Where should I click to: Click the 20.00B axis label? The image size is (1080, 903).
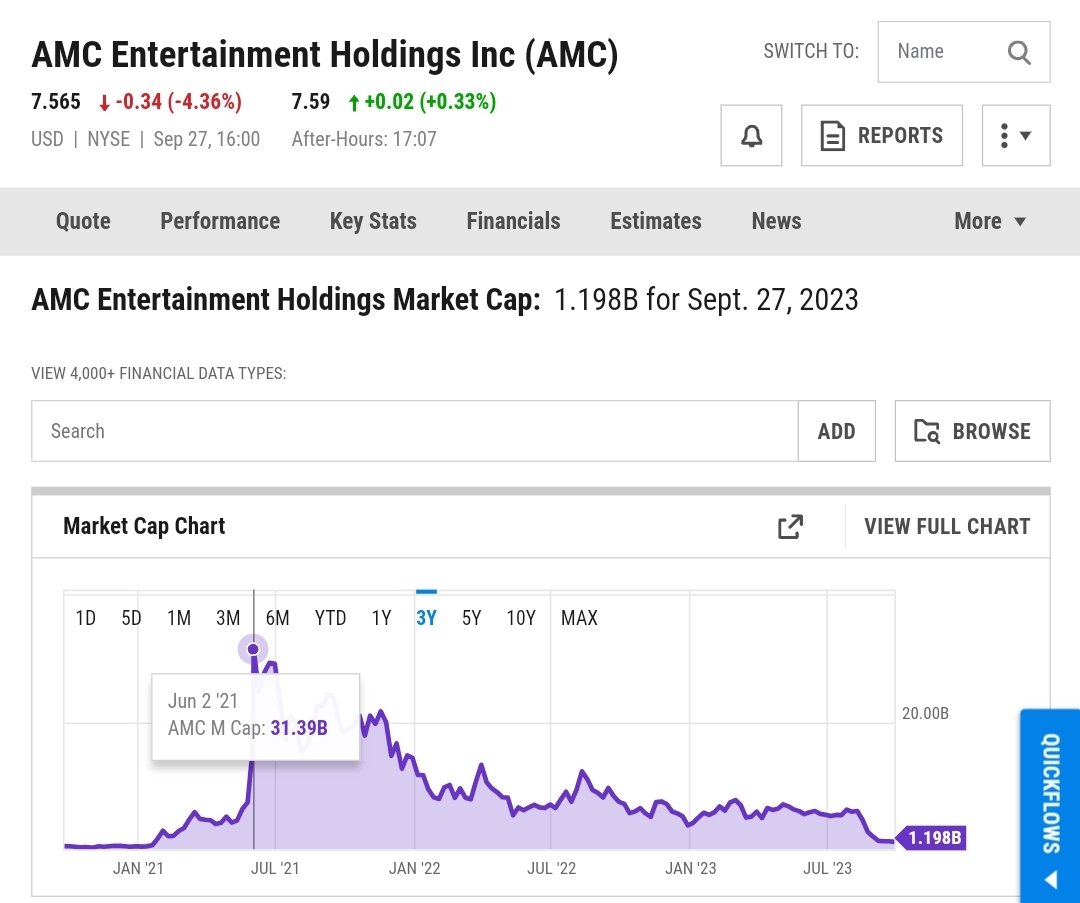925,714
